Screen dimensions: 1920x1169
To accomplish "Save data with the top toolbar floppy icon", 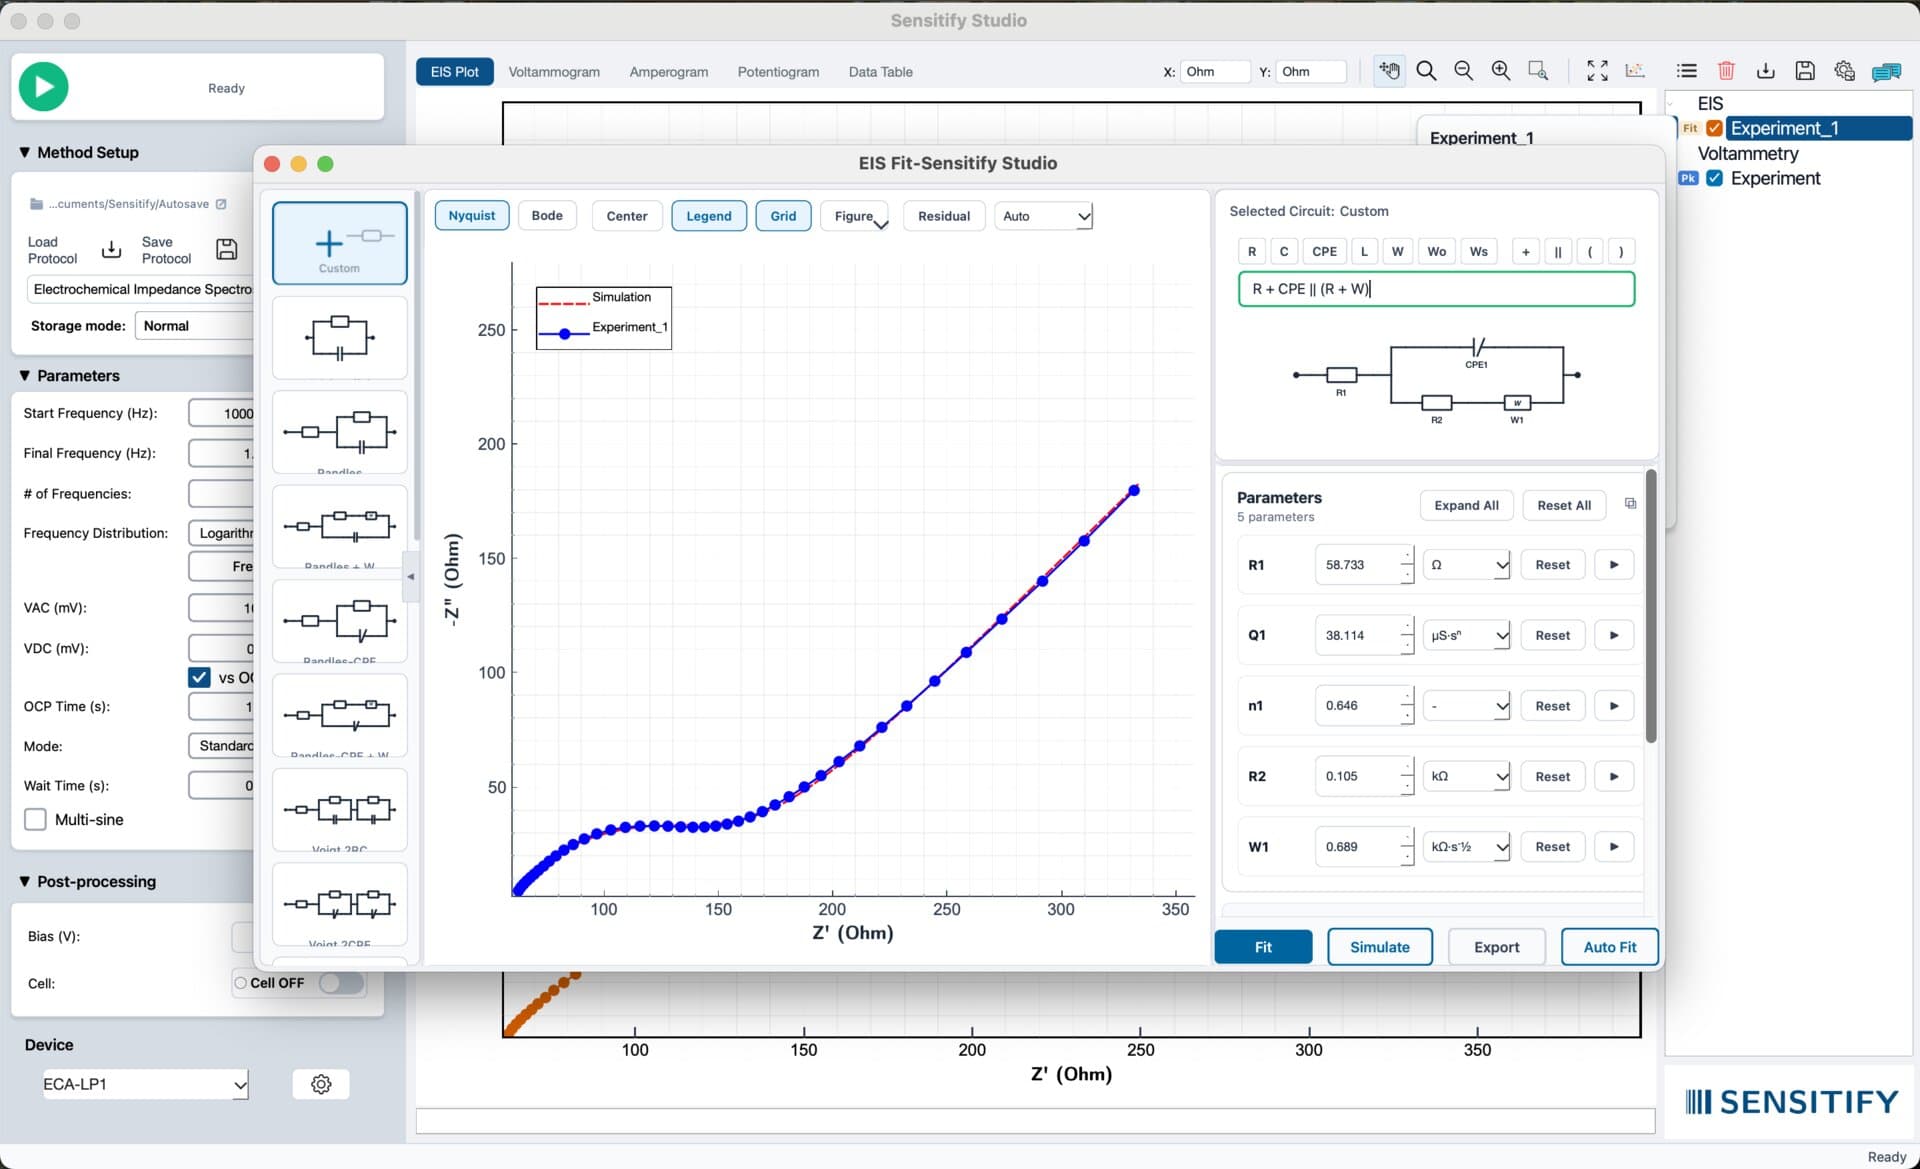I will point(1805,71).
